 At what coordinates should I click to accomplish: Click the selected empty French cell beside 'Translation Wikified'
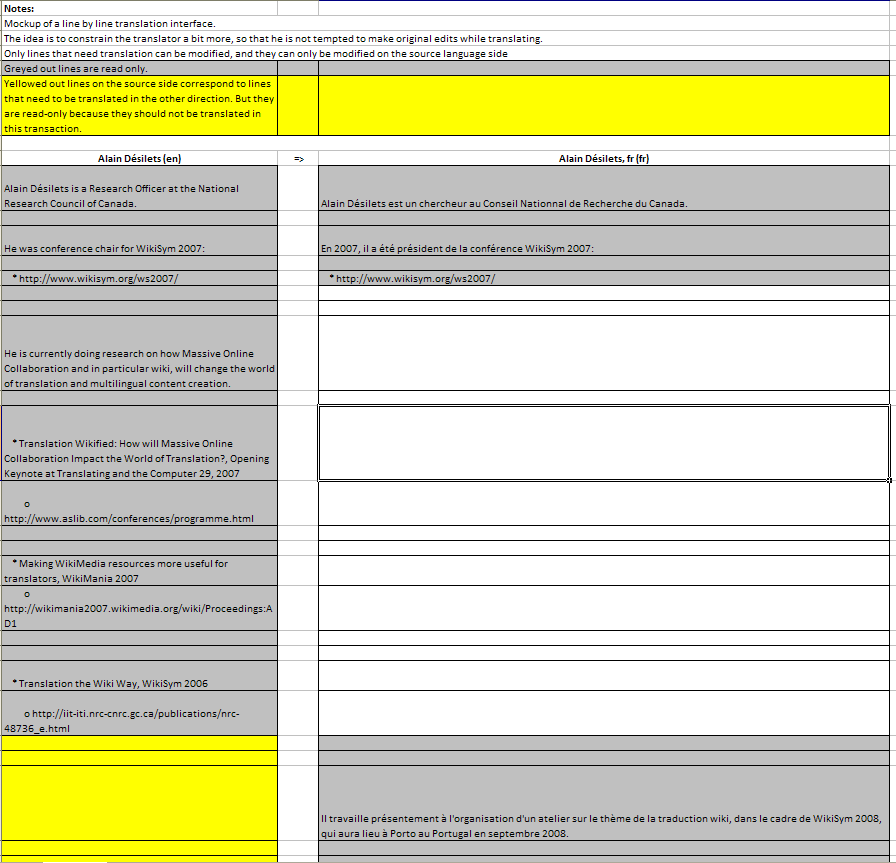pos(604,443)
